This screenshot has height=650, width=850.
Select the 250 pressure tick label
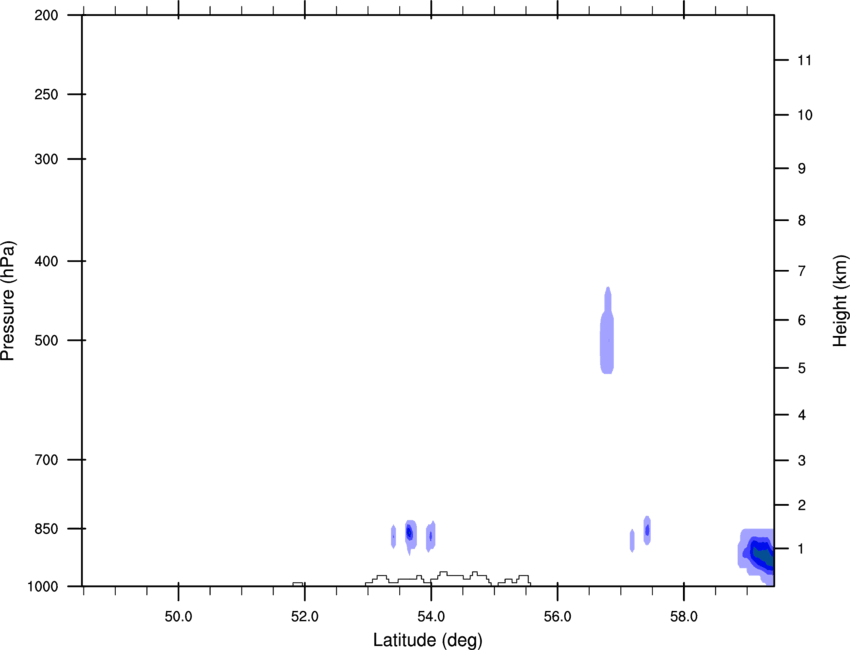click(47, 94)
